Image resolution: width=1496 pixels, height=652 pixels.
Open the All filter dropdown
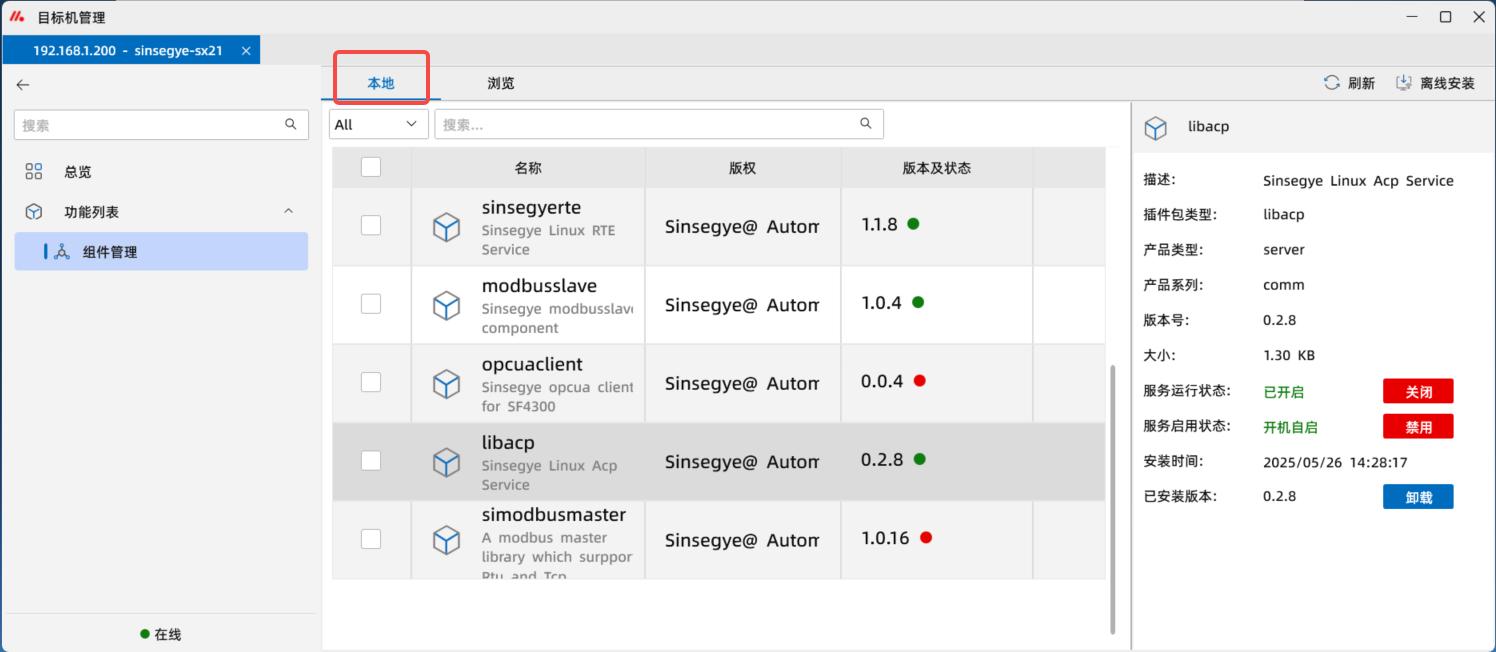point(378,124)
